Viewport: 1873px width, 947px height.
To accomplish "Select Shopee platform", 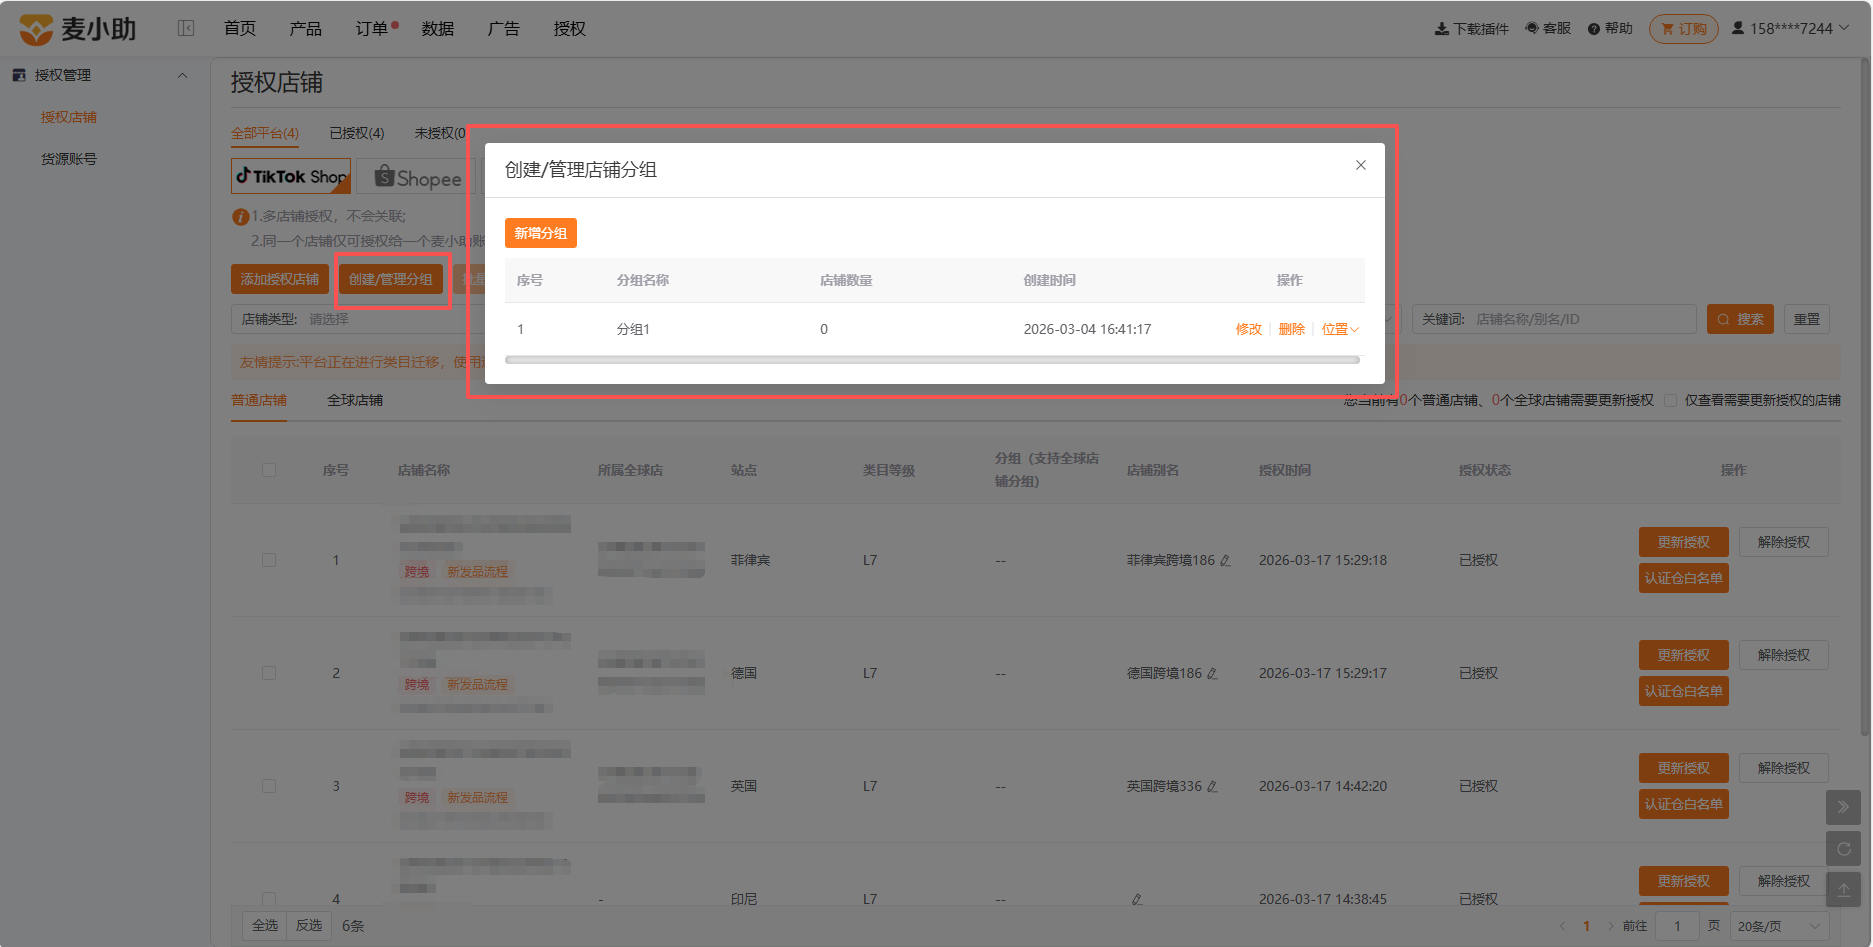I will click(417, 178).
